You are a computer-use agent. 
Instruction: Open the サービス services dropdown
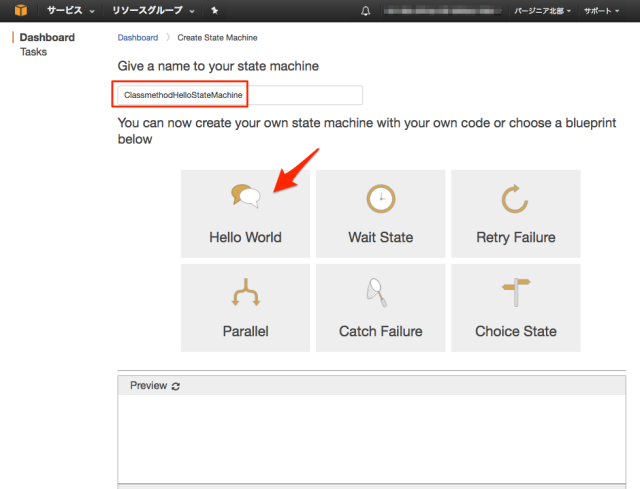point(71,11)
